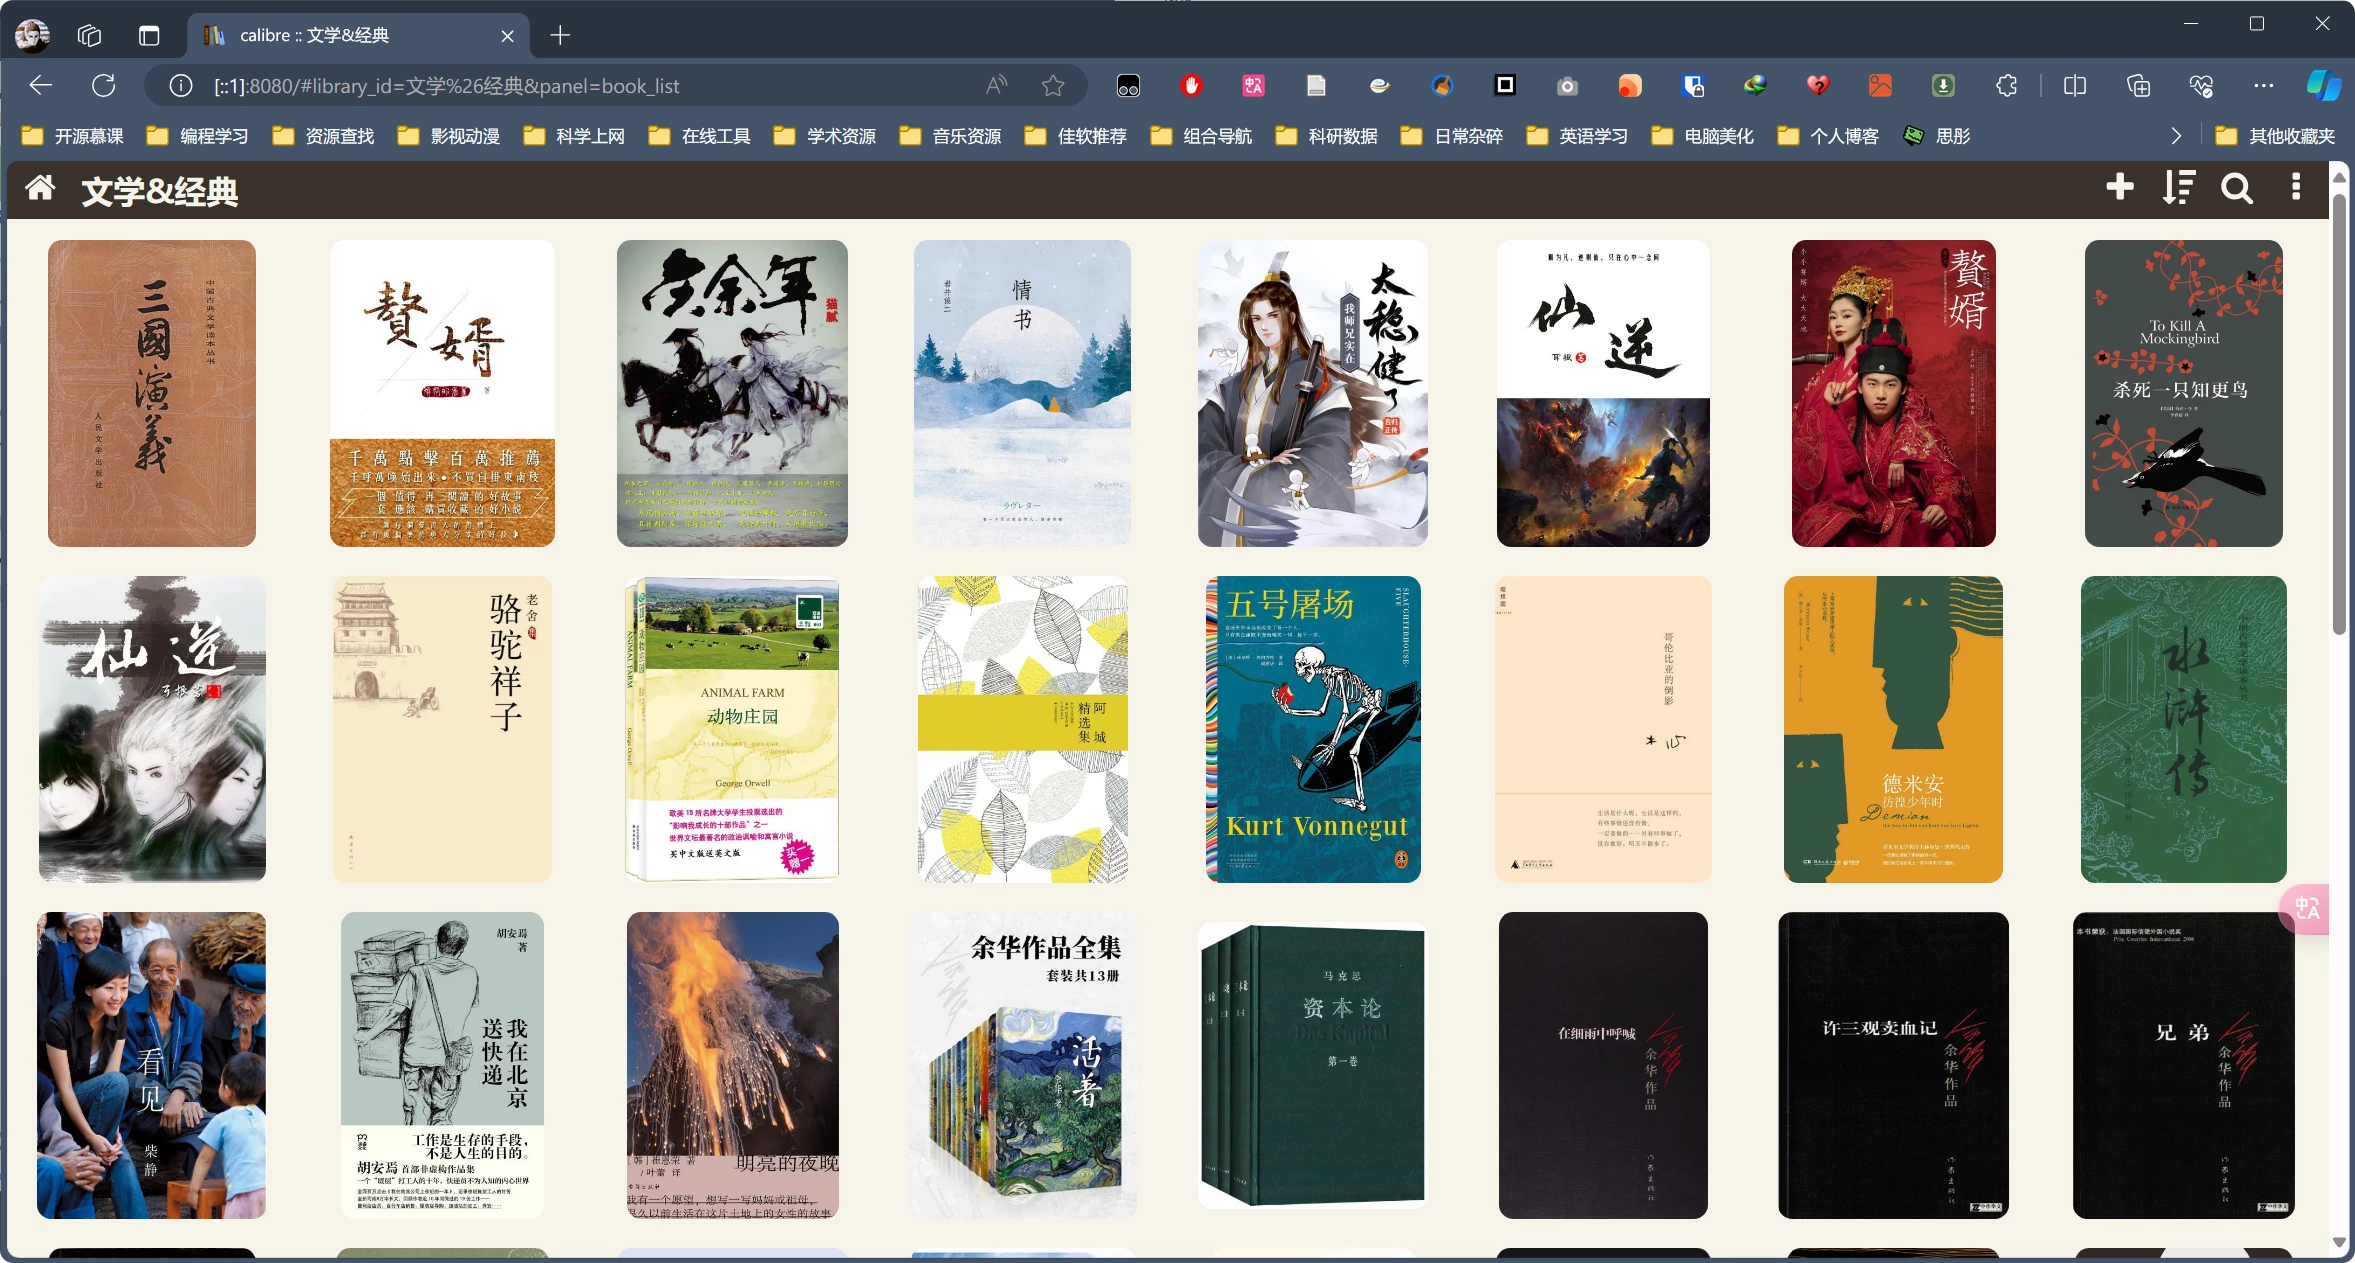Open the 五号屠场 Kurt Vonnegut cover
Screen dimensions: 2355x1263
tap(1313, 729)
